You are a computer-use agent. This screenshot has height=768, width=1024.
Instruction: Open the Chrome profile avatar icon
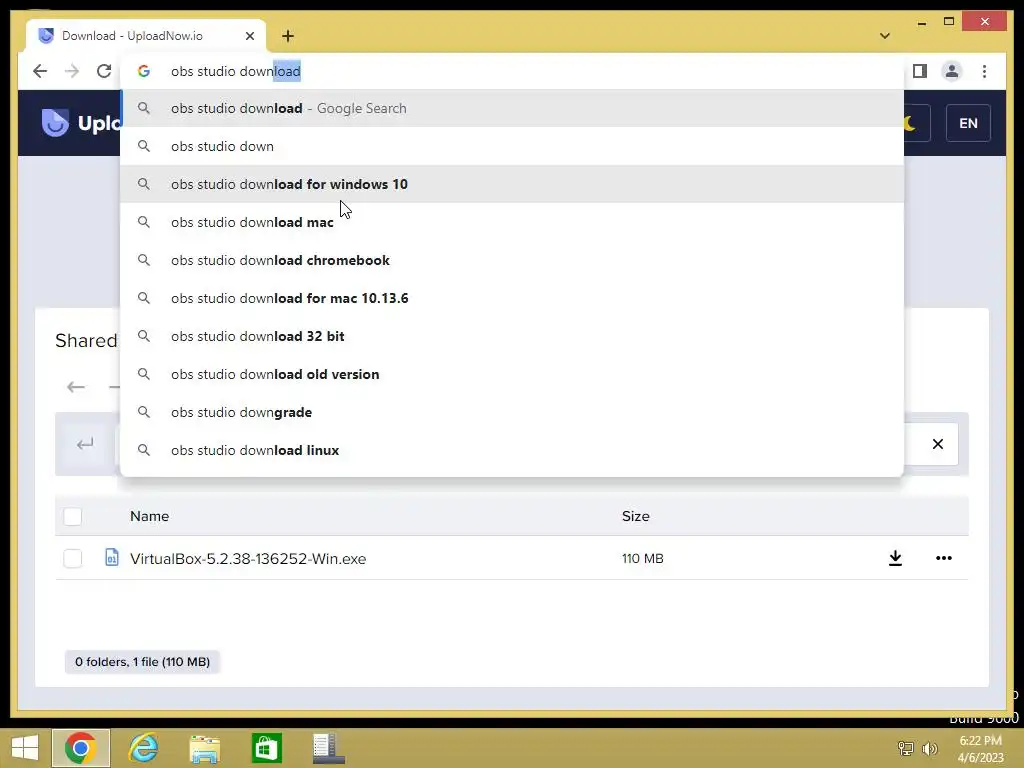[x=952, y=71]
